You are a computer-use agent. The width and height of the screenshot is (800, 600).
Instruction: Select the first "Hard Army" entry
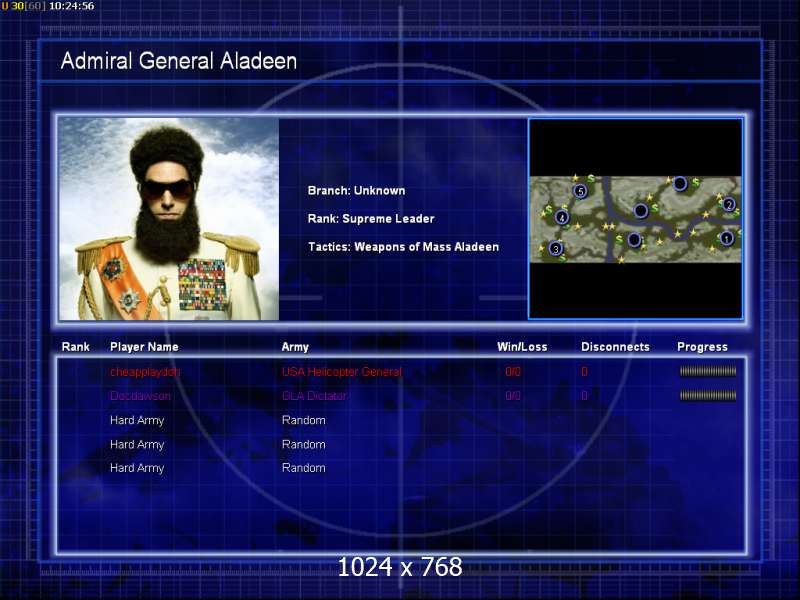(x=137, y=420)
